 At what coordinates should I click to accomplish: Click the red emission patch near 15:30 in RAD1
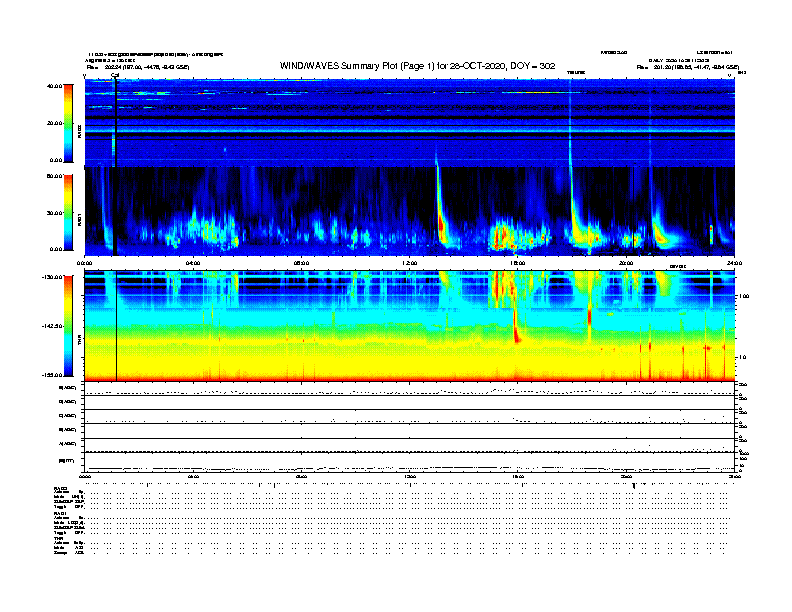coord(503,236)
